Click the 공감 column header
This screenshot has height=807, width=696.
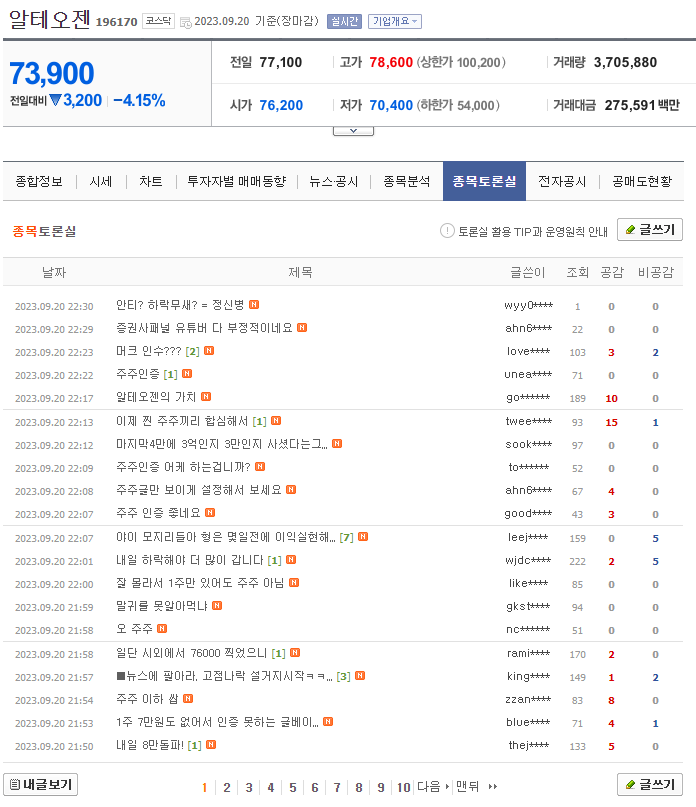(x=612, y=272)
